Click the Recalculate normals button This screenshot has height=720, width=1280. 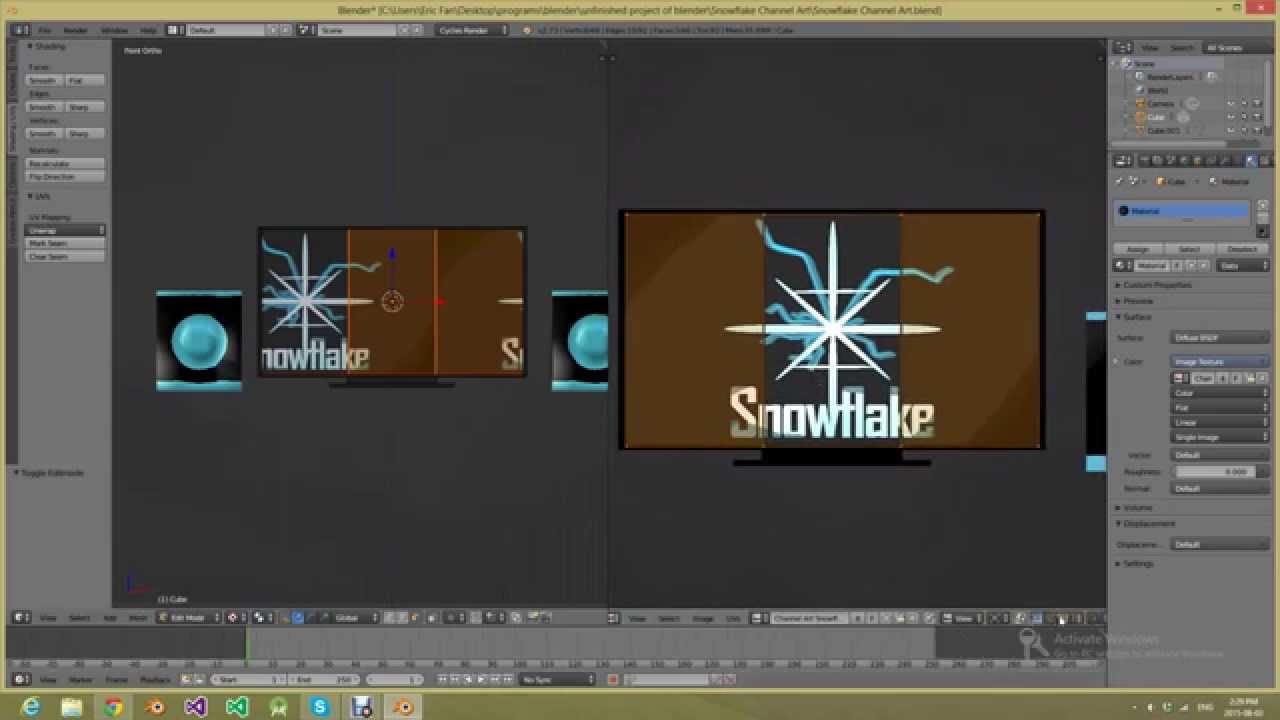pyautogui.click(x=65, y=163)
